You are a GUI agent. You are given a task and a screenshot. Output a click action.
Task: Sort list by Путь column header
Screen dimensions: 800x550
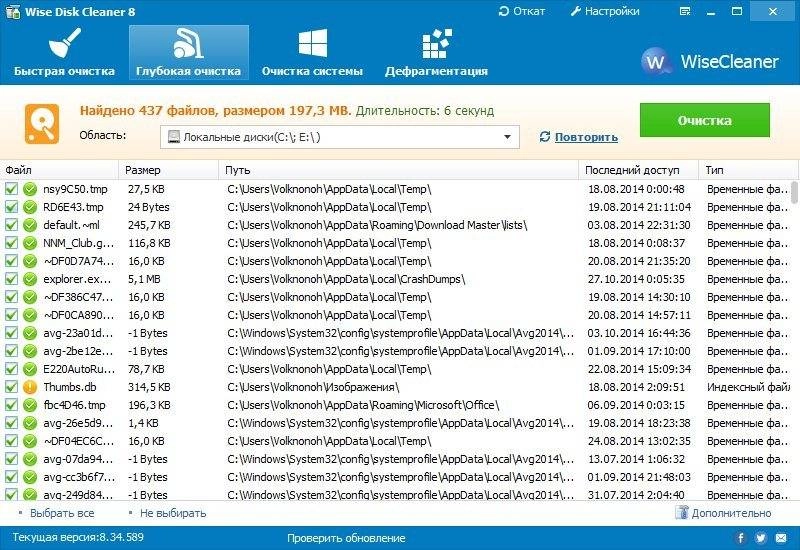click(399, 170)
